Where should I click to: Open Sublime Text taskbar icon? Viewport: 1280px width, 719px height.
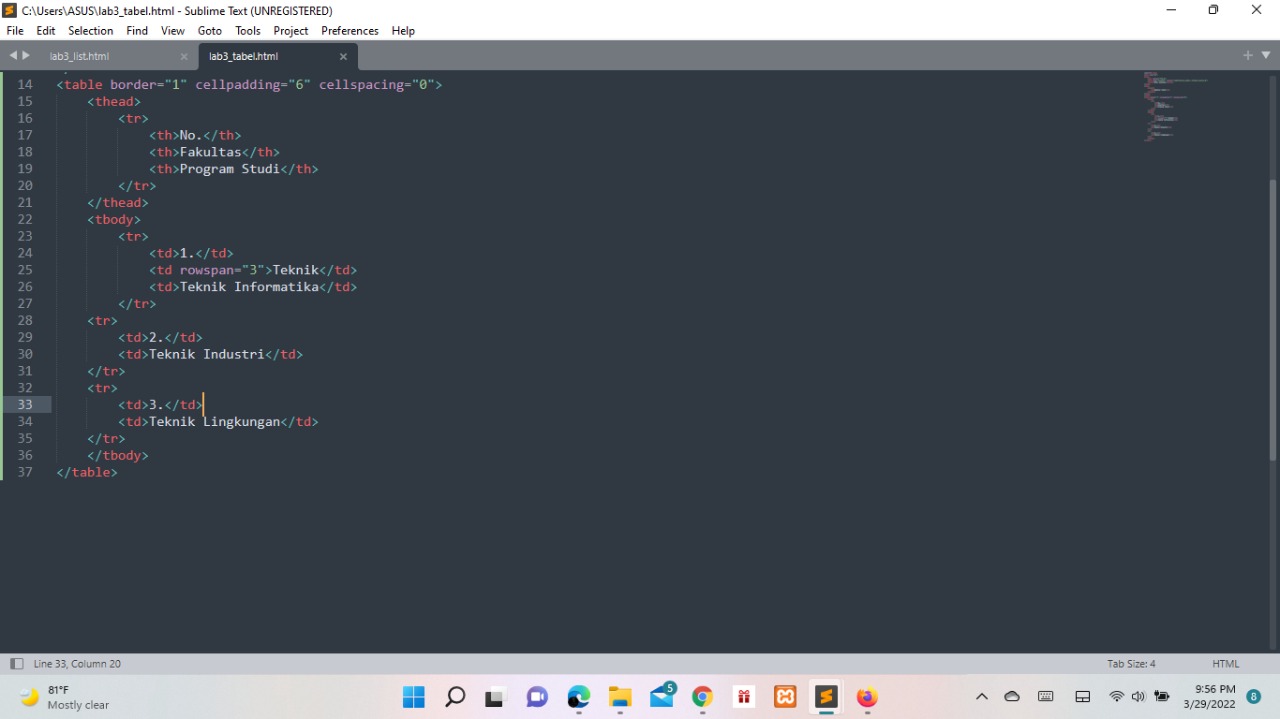click(x=826, y=697)
